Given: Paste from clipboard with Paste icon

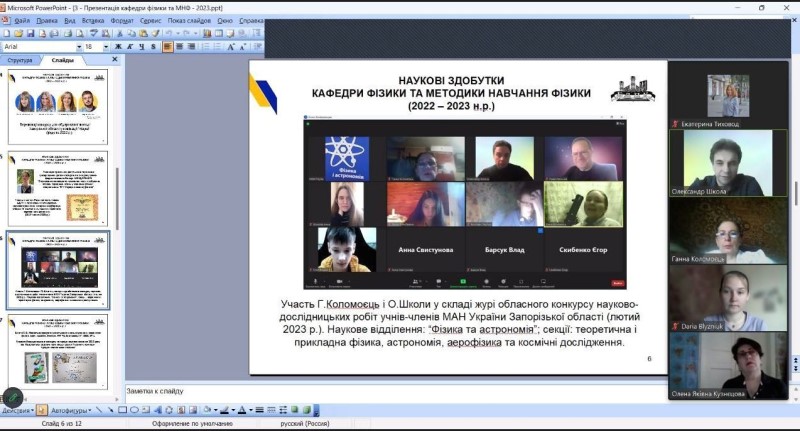Looking at the screenshot, I should 143,33.
